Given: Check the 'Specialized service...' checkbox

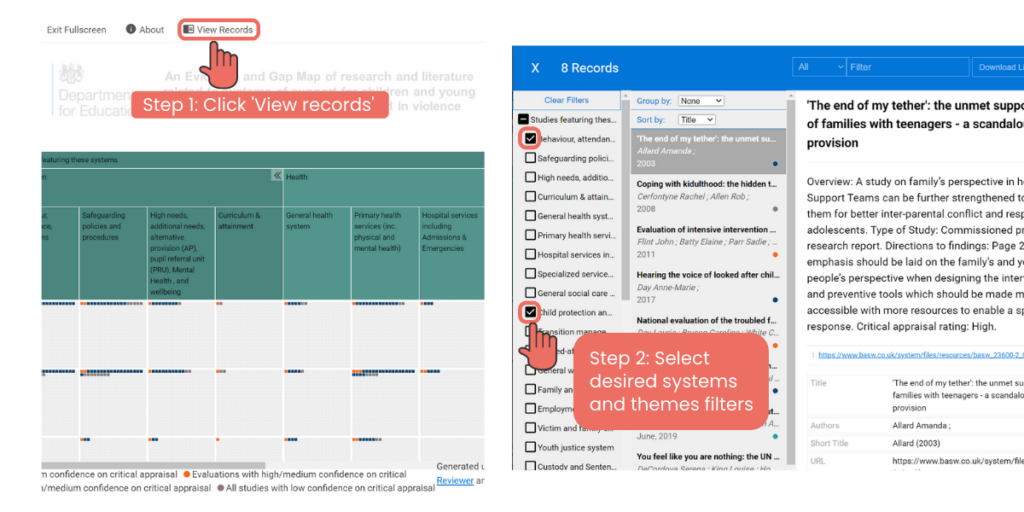Looking at the screenshot, I should (x=530, y=274).
